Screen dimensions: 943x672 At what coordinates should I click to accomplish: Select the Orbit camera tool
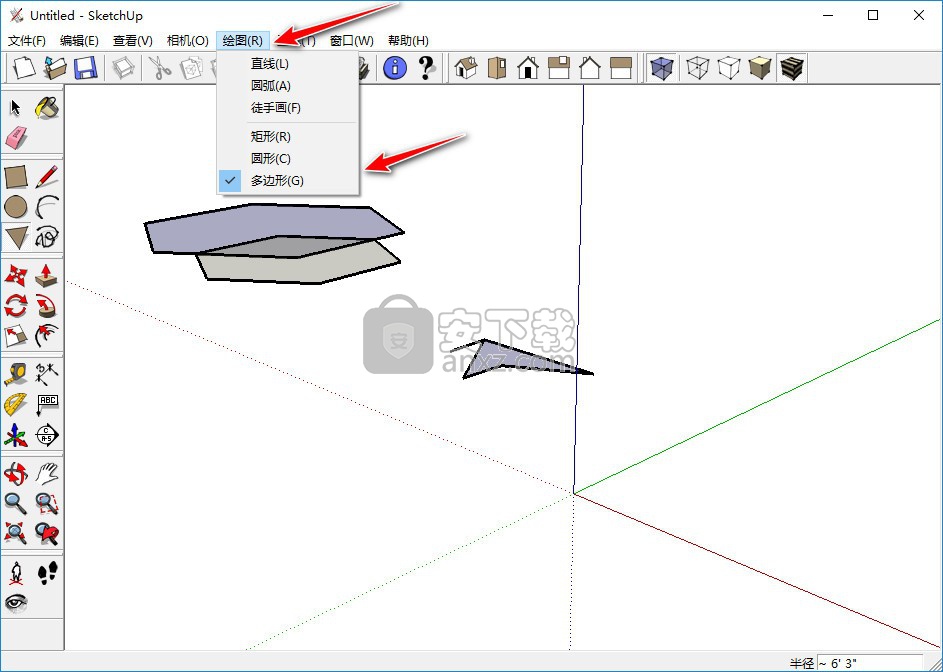click(x=16, y=473)
